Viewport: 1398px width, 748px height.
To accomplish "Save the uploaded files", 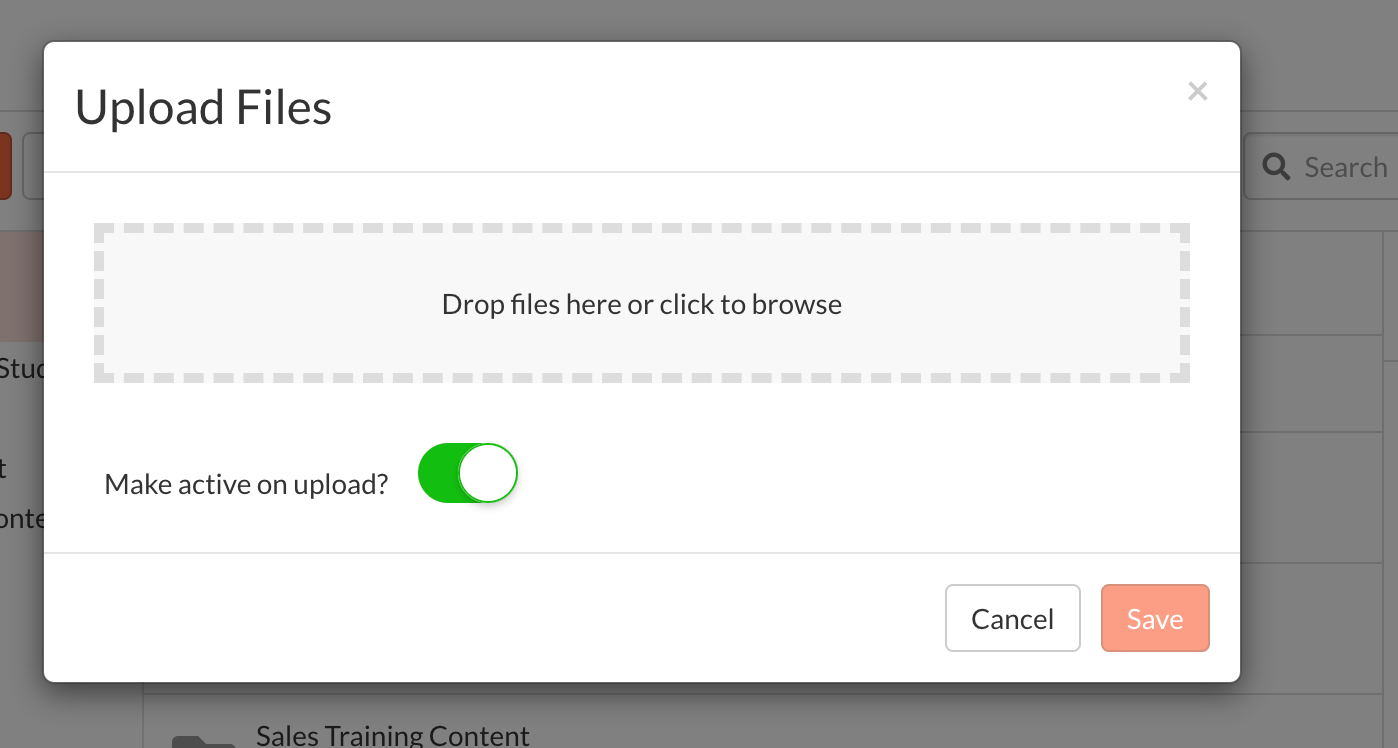I will [1155, 618].
